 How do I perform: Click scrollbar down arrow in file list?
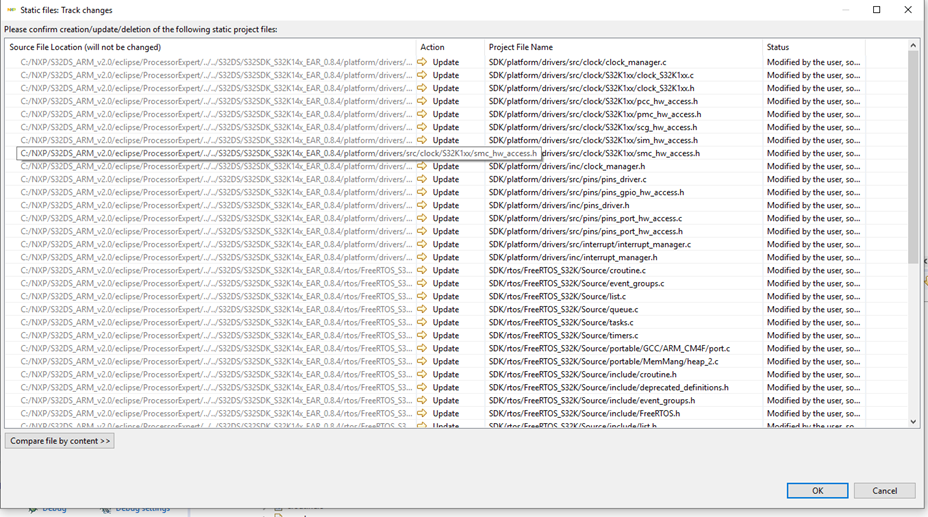[x=913, y=422]
